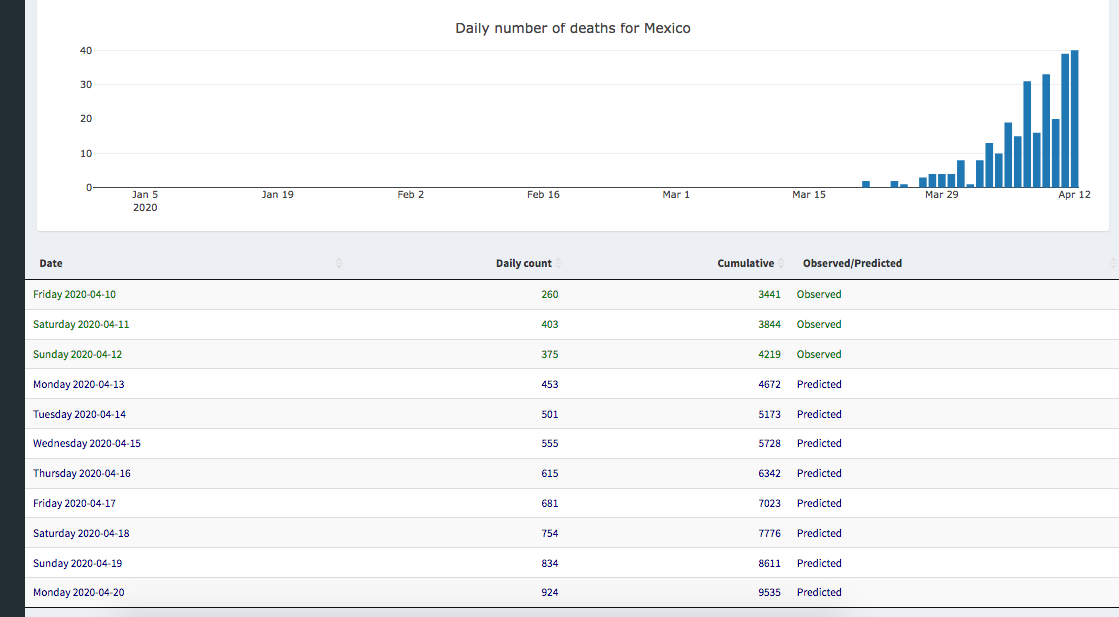
Task: Click the tallest bar at Apr 12
Action: 1075,120
